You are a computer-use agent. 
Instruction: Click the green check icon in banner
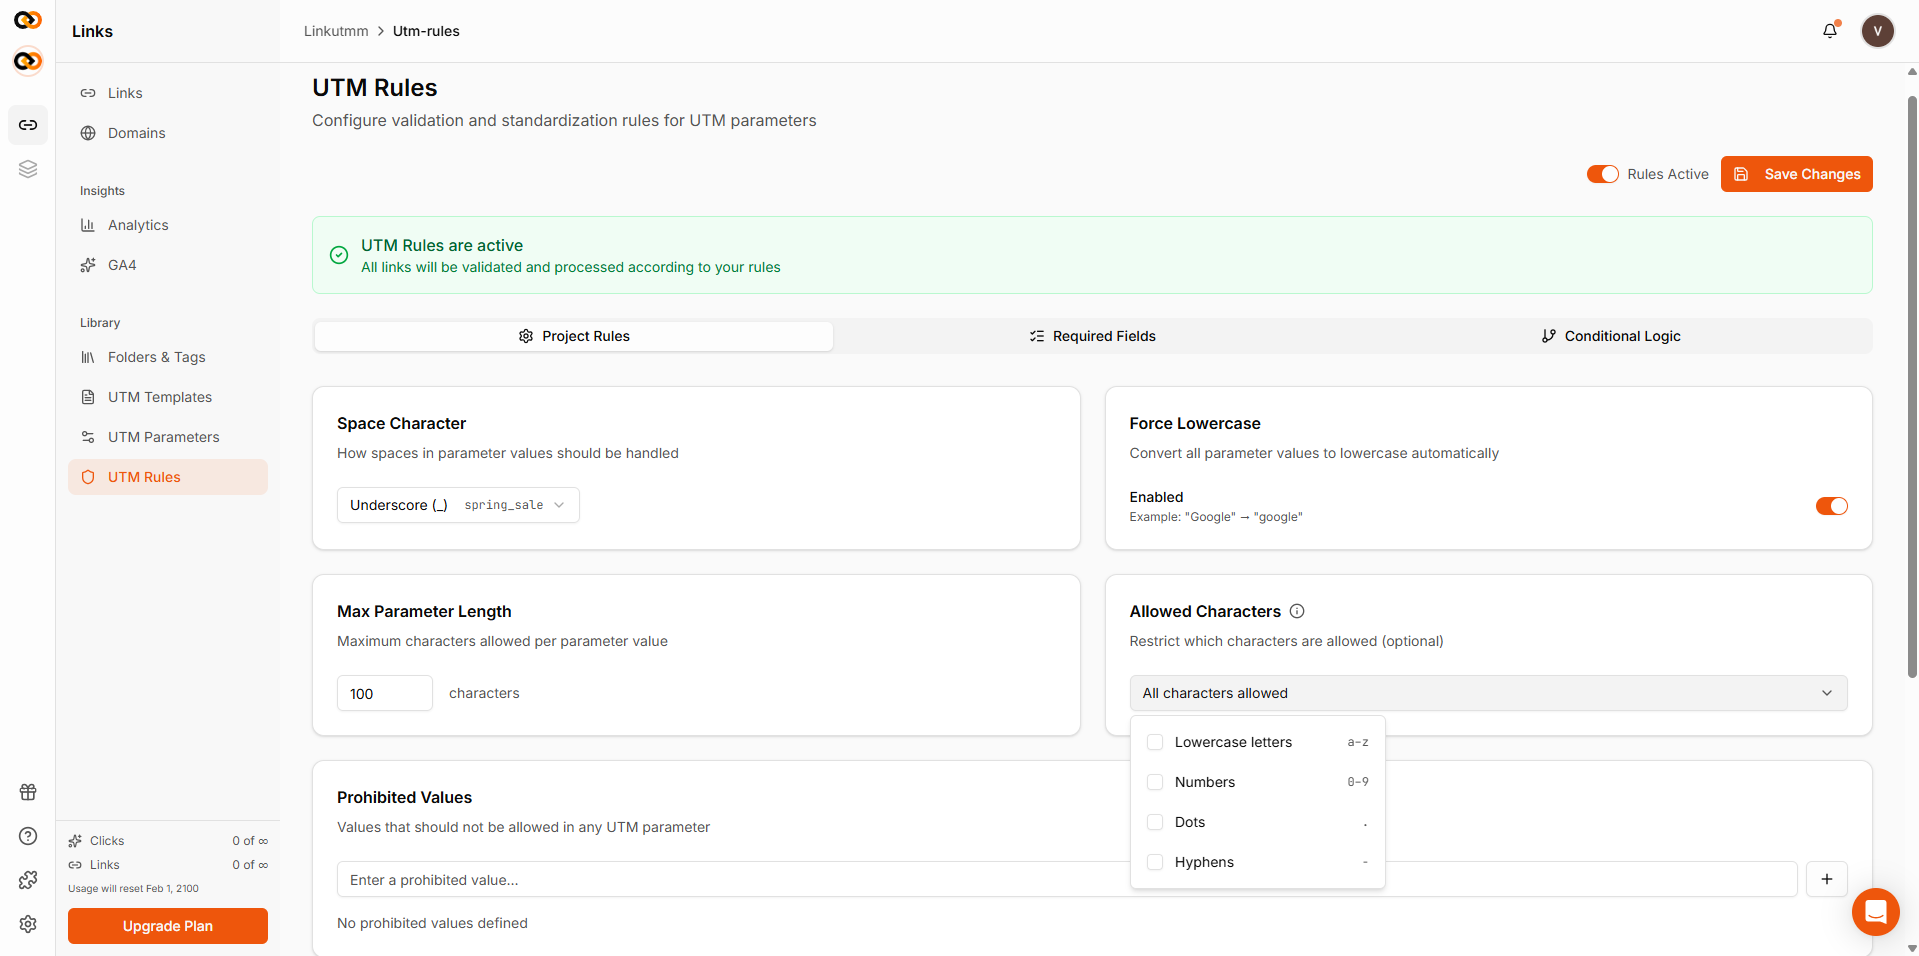click(x=339, y=255)
